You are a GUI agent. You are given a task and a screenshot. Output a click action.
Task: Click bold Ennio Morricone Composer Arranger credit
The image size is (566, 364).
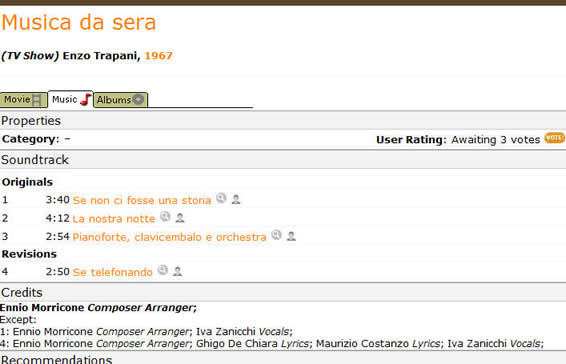point(98,308)
